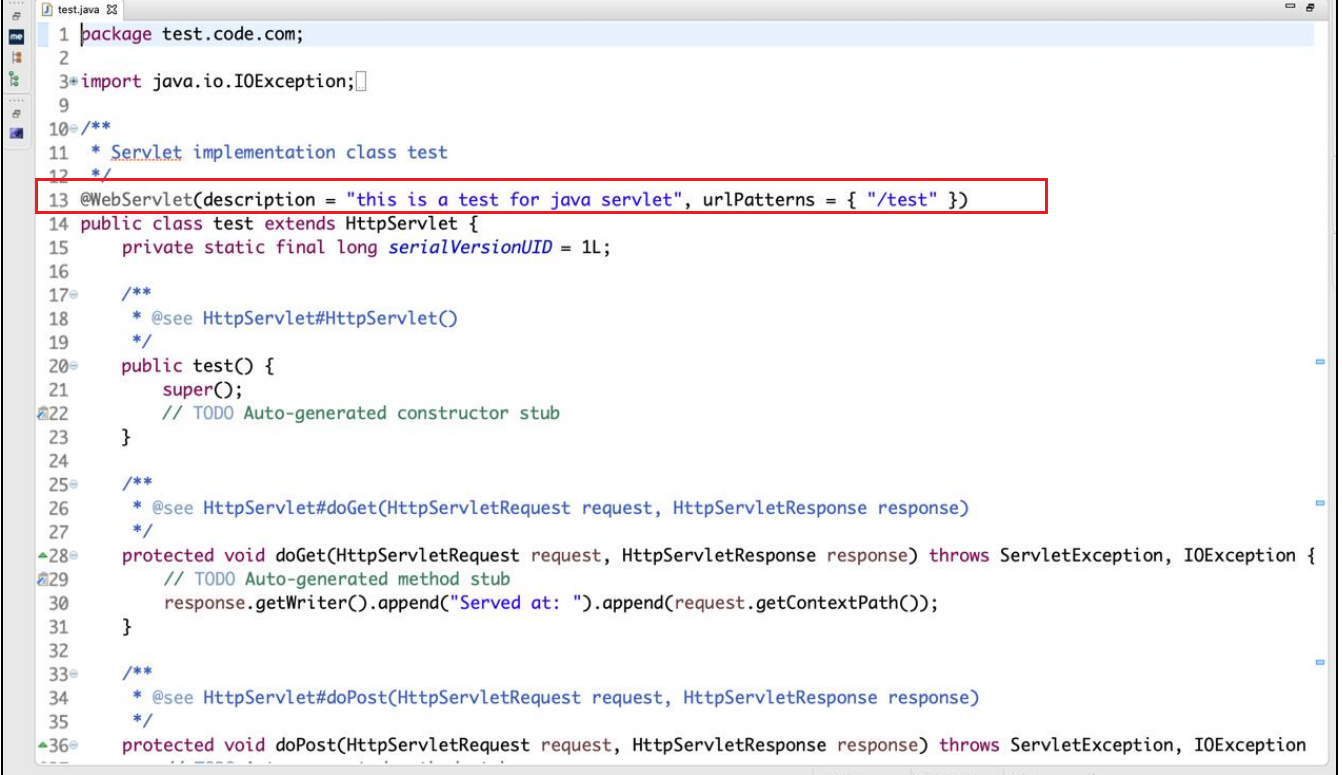Maximize the editor area with the restore icon
Image resolution: width=1342 pixels, height=775 pixels.
point(1310,8)
